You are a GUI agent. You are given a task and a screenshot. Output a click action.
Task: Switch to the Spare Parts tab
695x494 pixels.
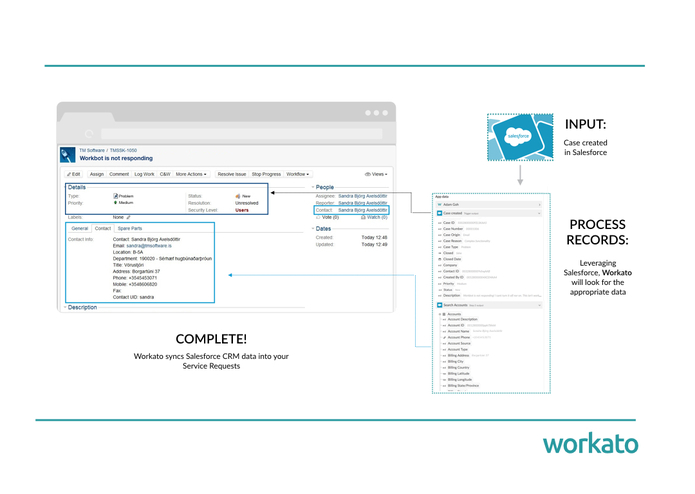(130, 229)
